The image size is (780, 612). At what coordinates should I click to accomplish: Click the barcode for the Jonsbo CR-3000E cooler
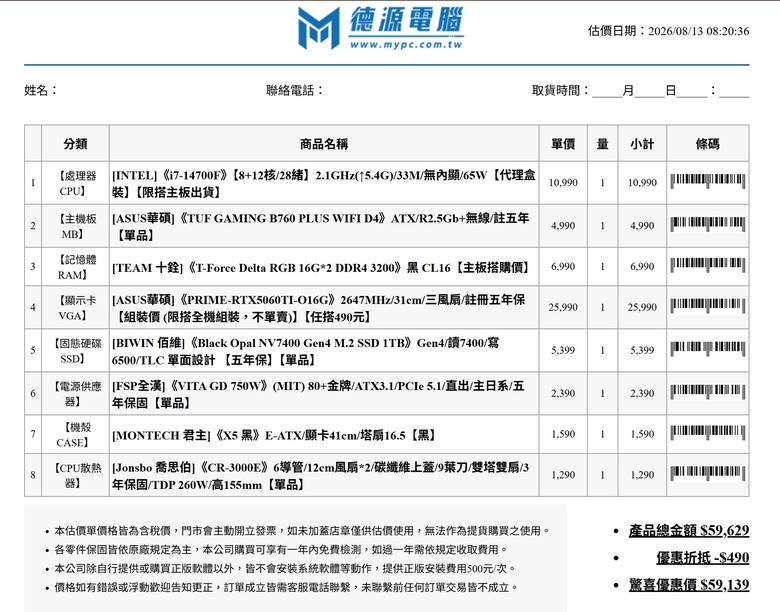pos(707,474)
